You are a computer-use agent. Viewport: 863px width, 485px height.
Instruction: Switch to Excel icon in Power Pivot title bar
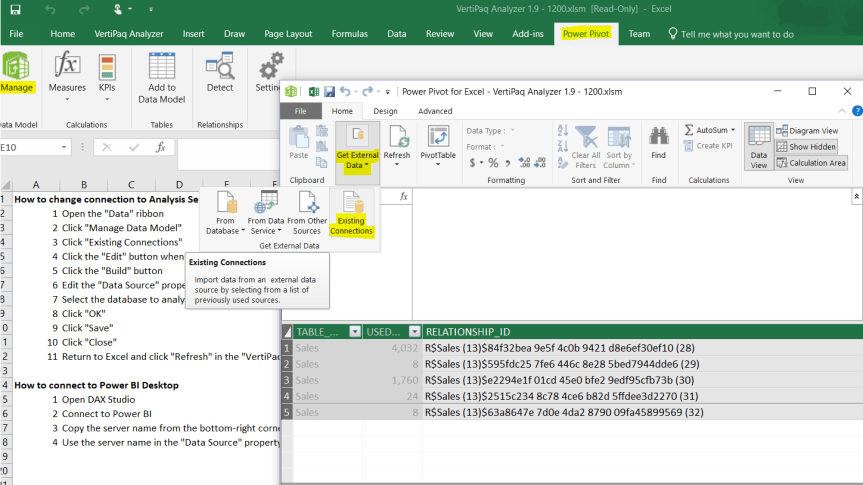[314, 91]
